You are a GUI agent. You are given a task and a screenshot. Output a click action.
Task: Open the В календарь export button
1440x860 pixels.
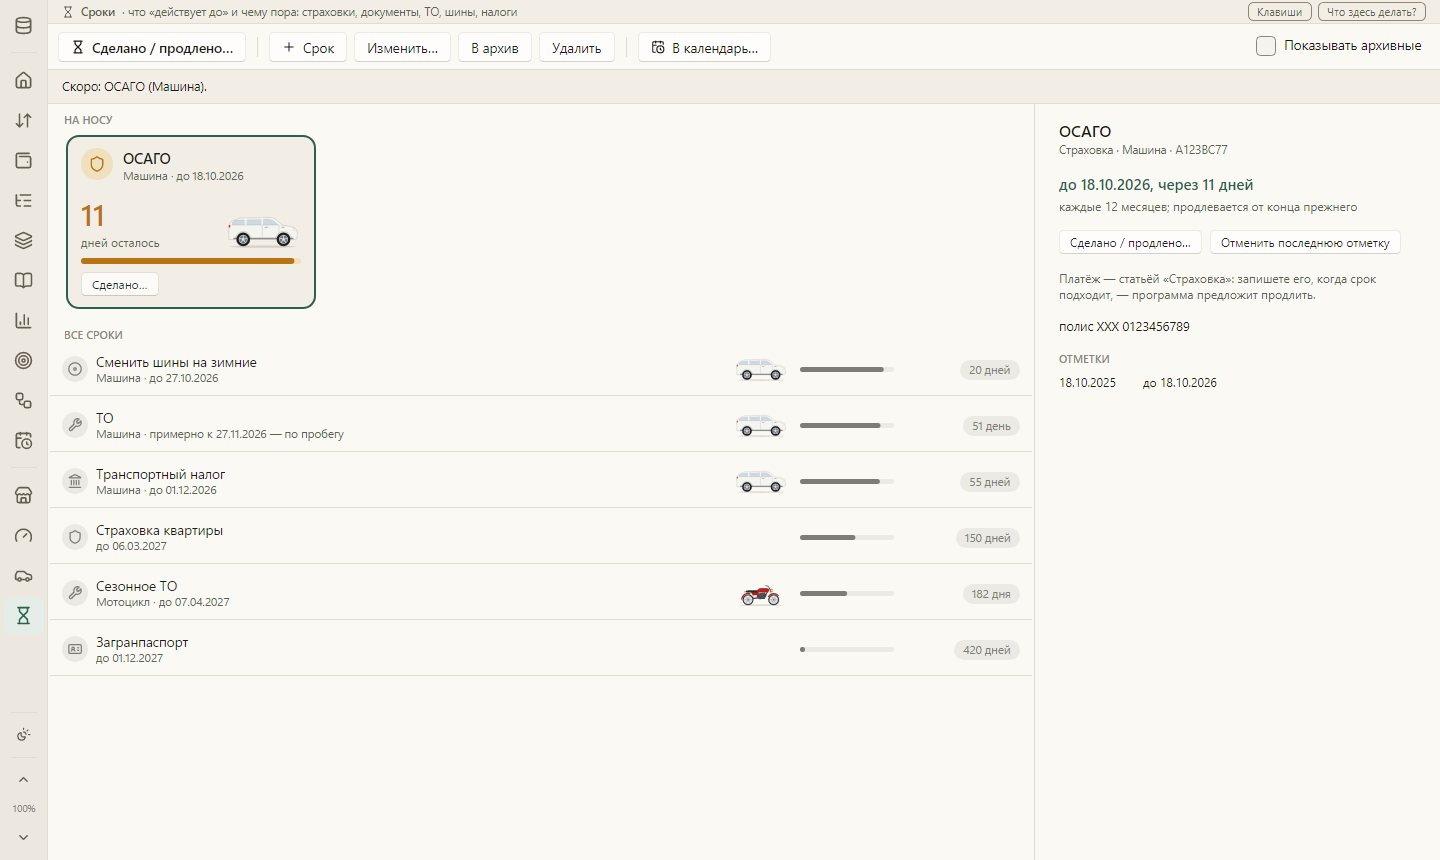(704, 48)
